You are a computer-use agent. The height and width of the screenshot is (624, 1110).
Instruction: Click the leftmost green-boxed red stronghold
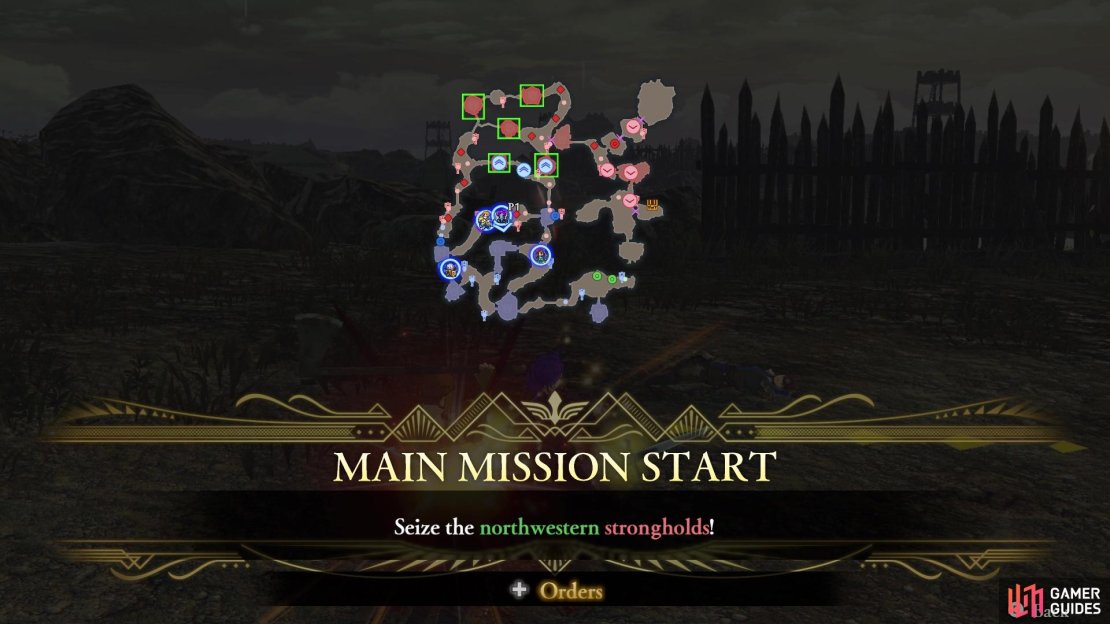click(473, 106)
